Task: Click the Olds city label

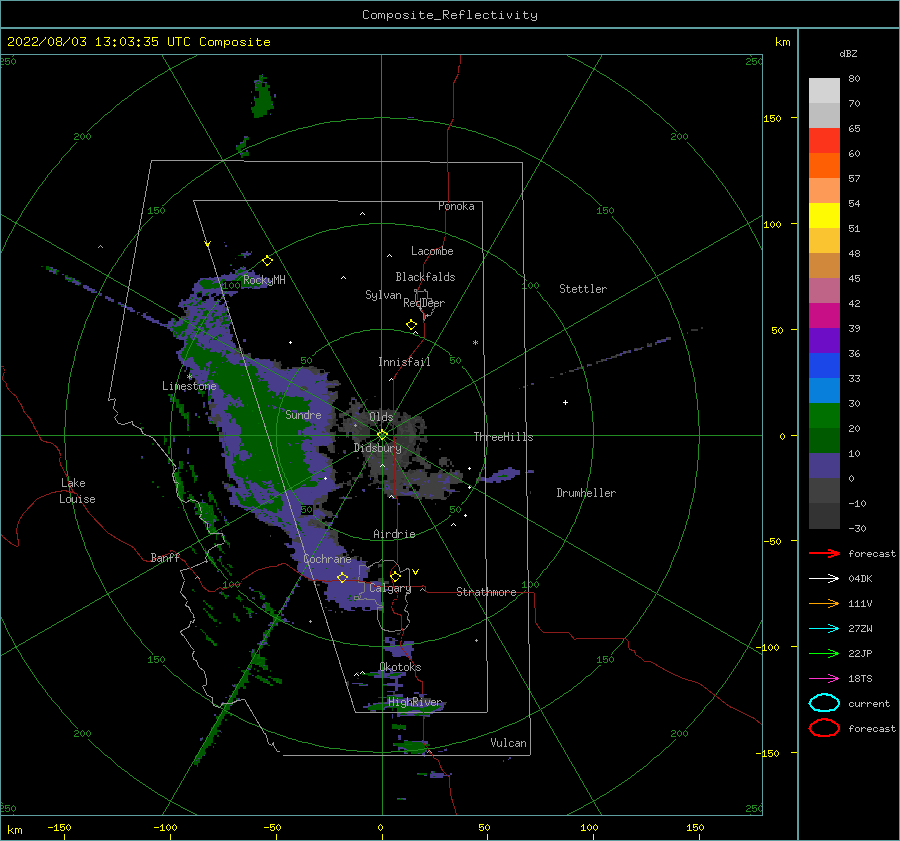Action: click(381, 416)
